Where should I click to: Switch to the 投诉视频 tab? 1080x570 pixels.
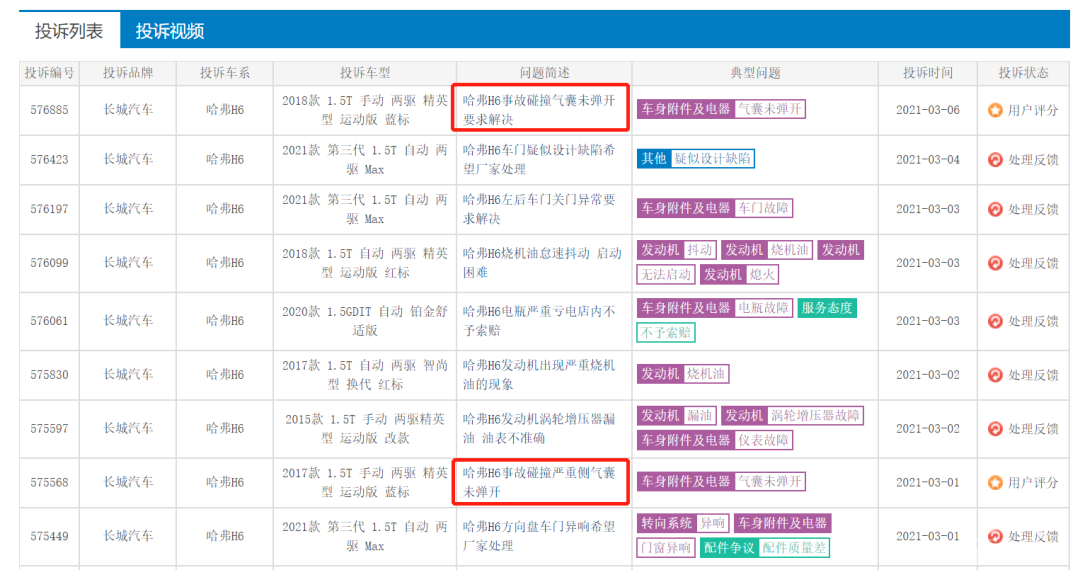[x=169, y=31]
